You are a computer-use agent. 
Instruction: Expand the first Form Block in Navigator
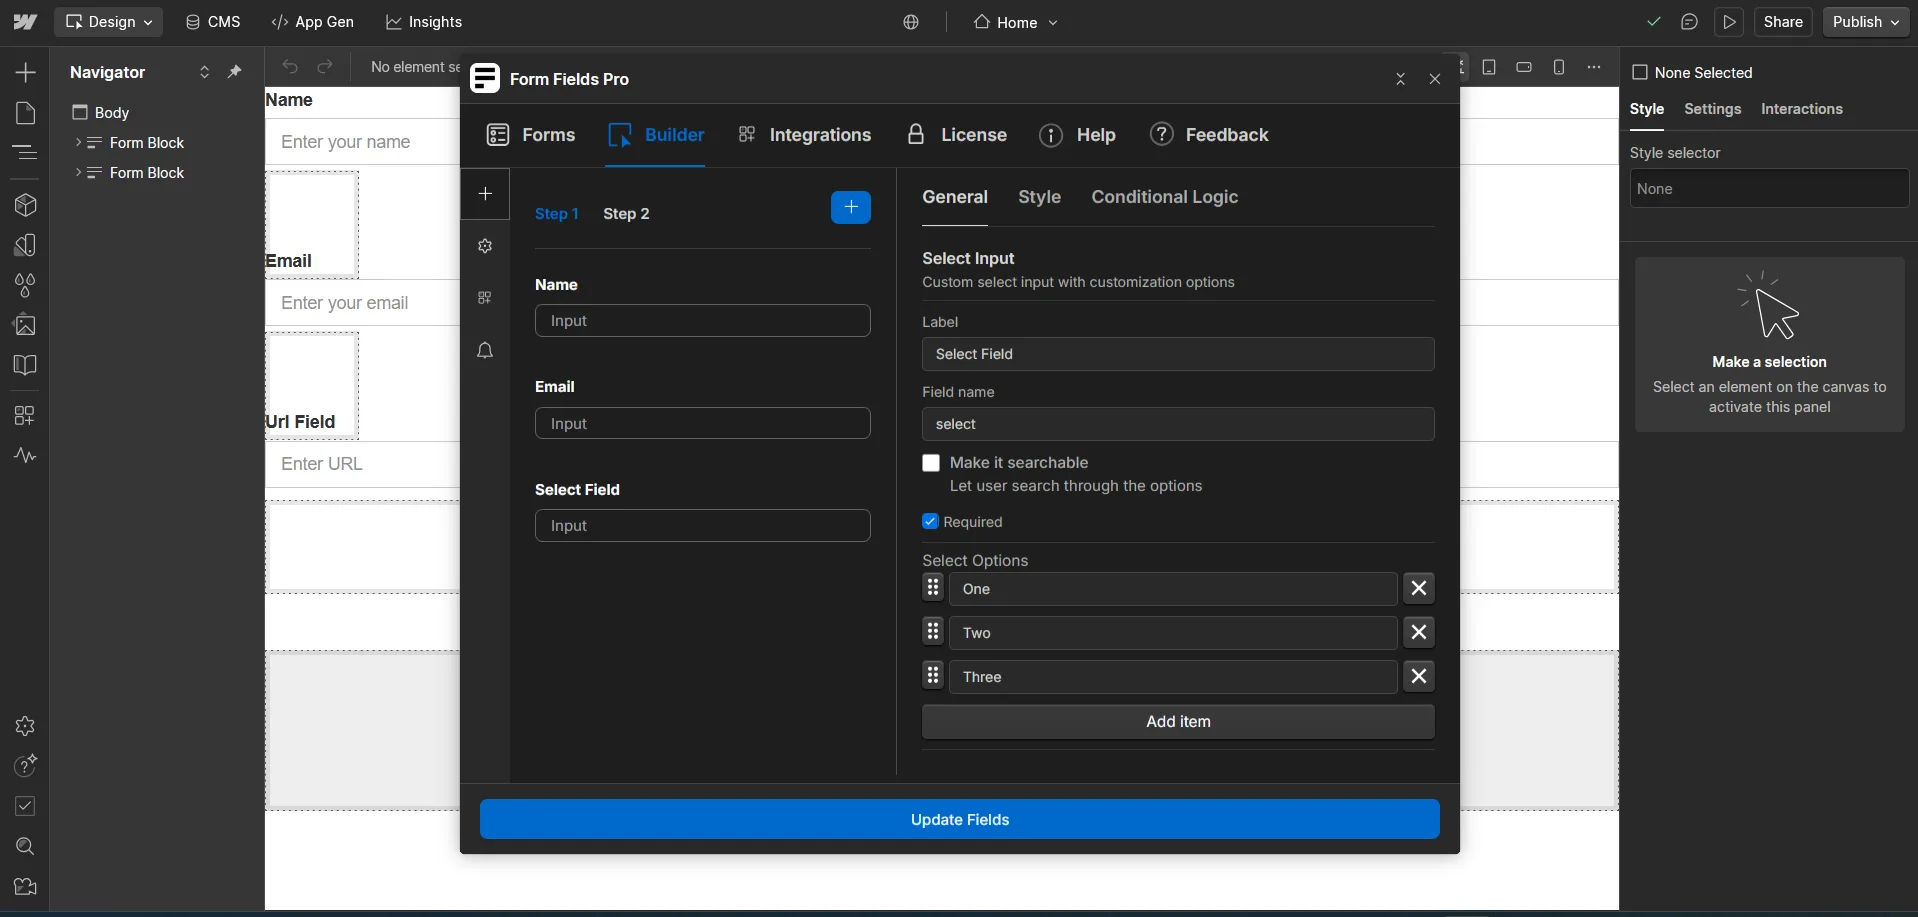click(78, 143)
